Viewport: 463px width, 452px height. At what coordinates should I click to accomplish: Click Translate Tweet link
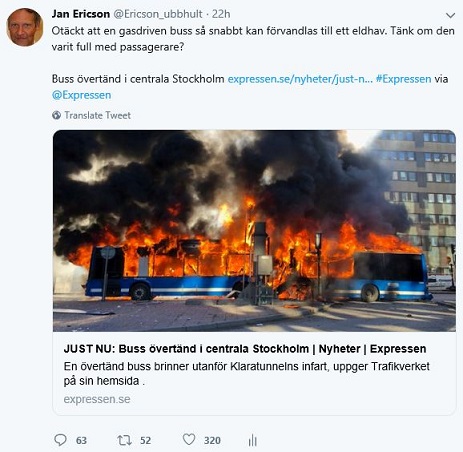pos(97,115)
